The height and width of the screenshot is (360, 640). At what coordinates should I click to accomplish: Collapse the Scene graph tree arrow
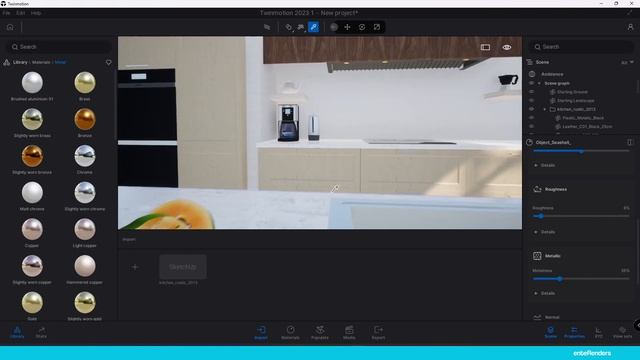[x=539, y=83]
